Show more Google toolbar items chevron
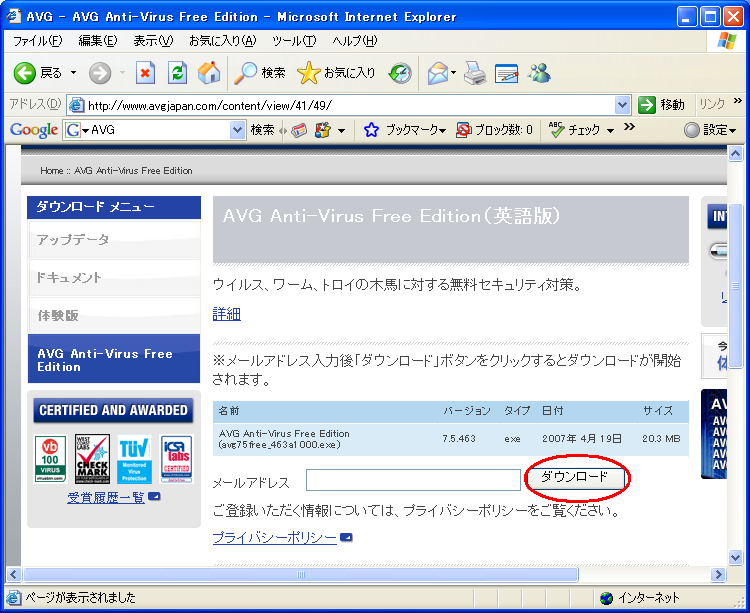The height and width of the screenshot is (613, 750). [x=629, y=127]
